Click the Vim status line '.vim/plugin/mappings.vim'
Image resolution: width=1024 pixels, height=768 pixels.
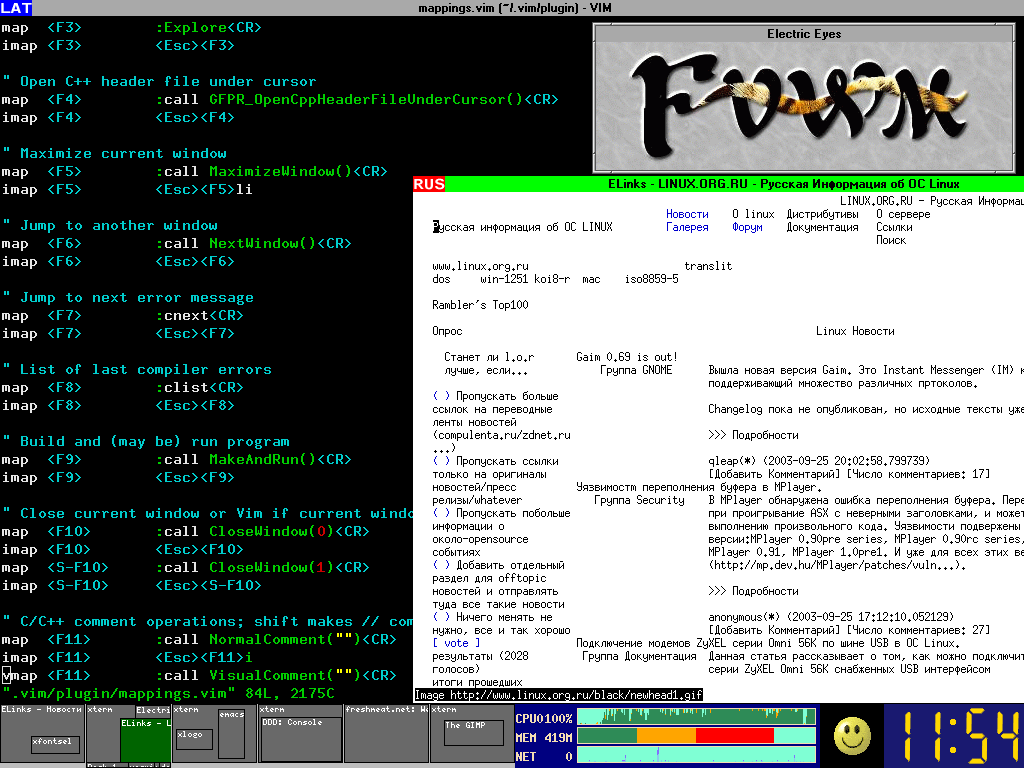[x=169, y=694]
